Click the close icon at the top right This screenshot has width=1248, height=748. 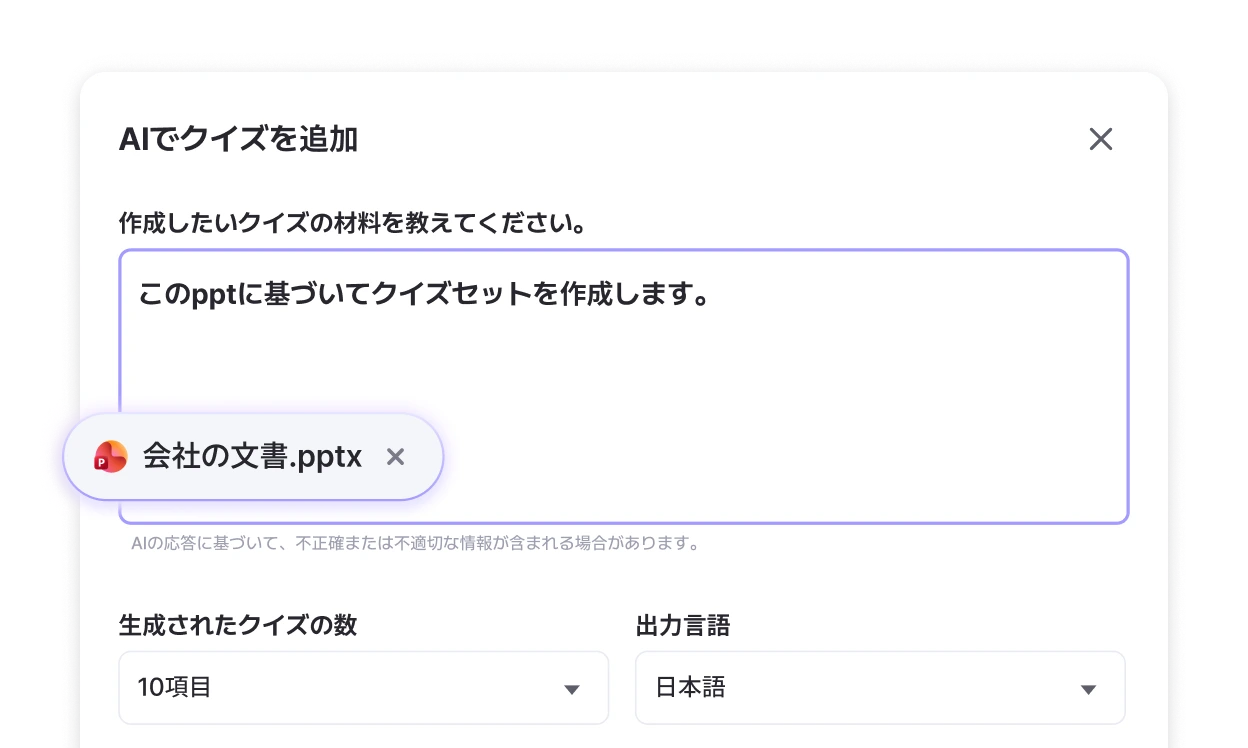(1101, 139)
